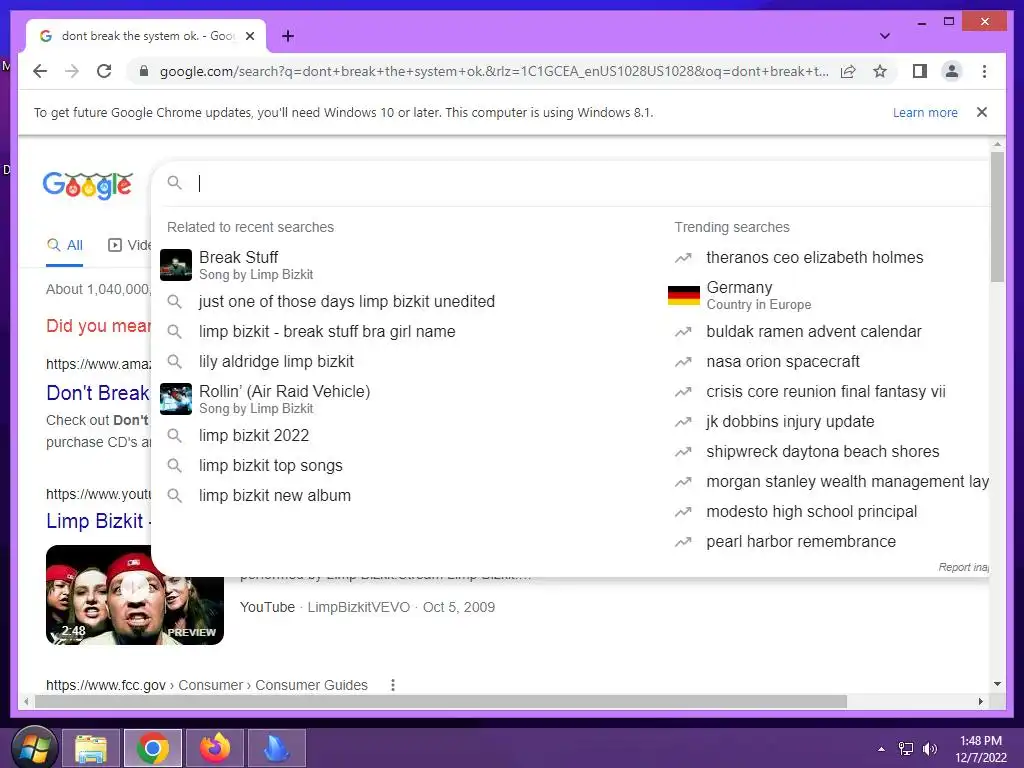Open trending search Germany
This screenshot has width=1024, height=768.
[829, 295]
